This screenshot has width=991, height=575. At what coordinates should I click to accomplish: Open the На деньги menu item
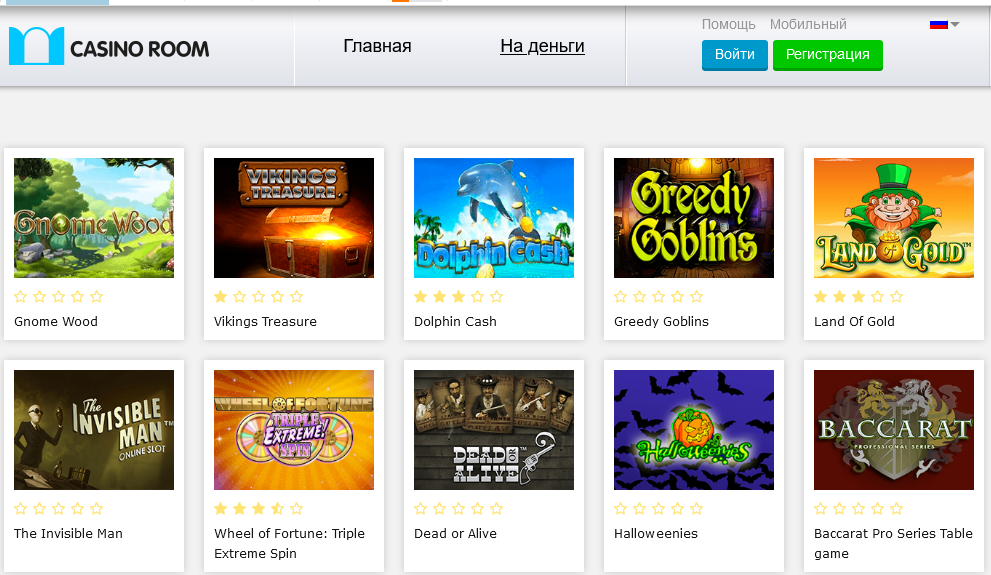(542, 46)
